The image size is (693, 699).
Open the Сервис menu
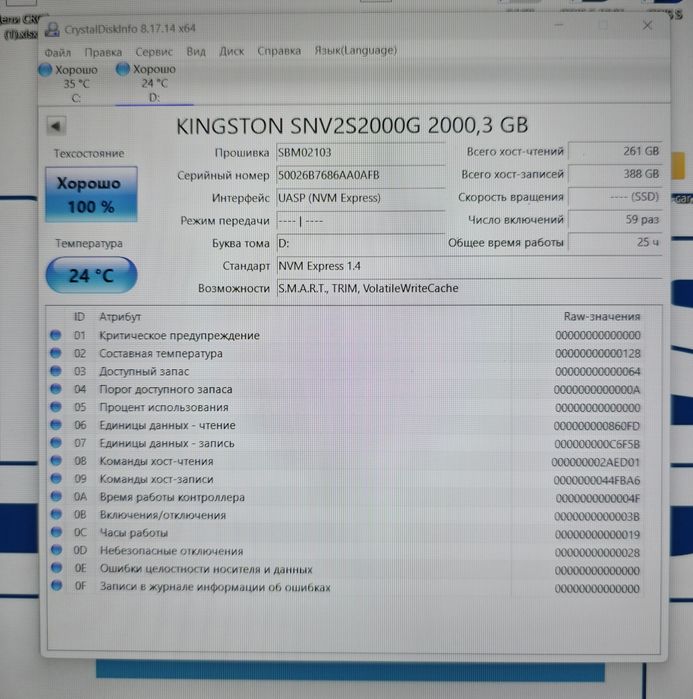pos(154,52)
